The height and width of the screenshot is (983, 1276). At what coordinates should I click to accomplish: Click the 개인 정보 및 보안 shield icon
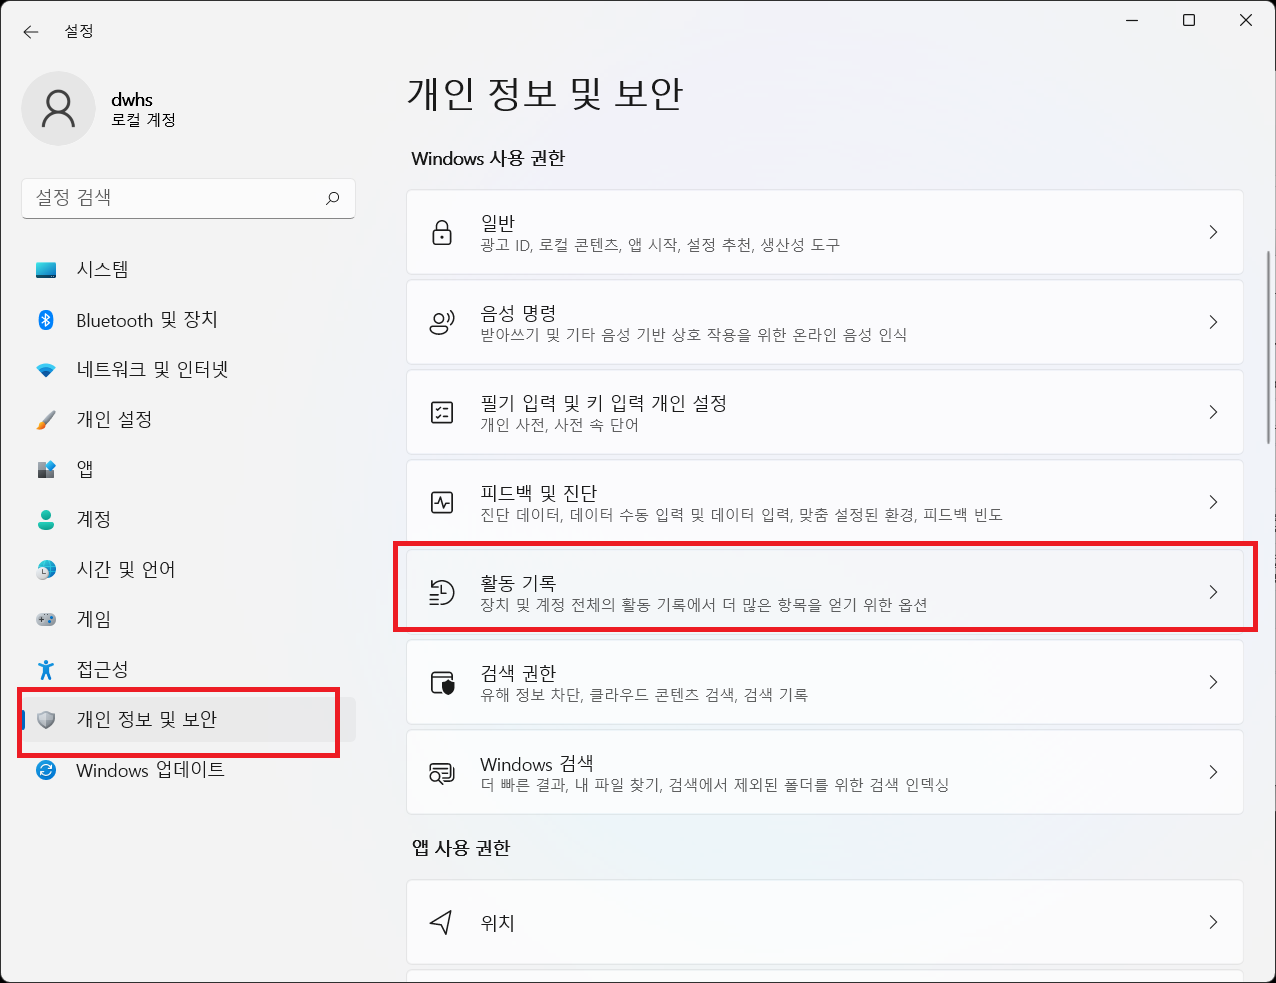[x=46, y=720]
